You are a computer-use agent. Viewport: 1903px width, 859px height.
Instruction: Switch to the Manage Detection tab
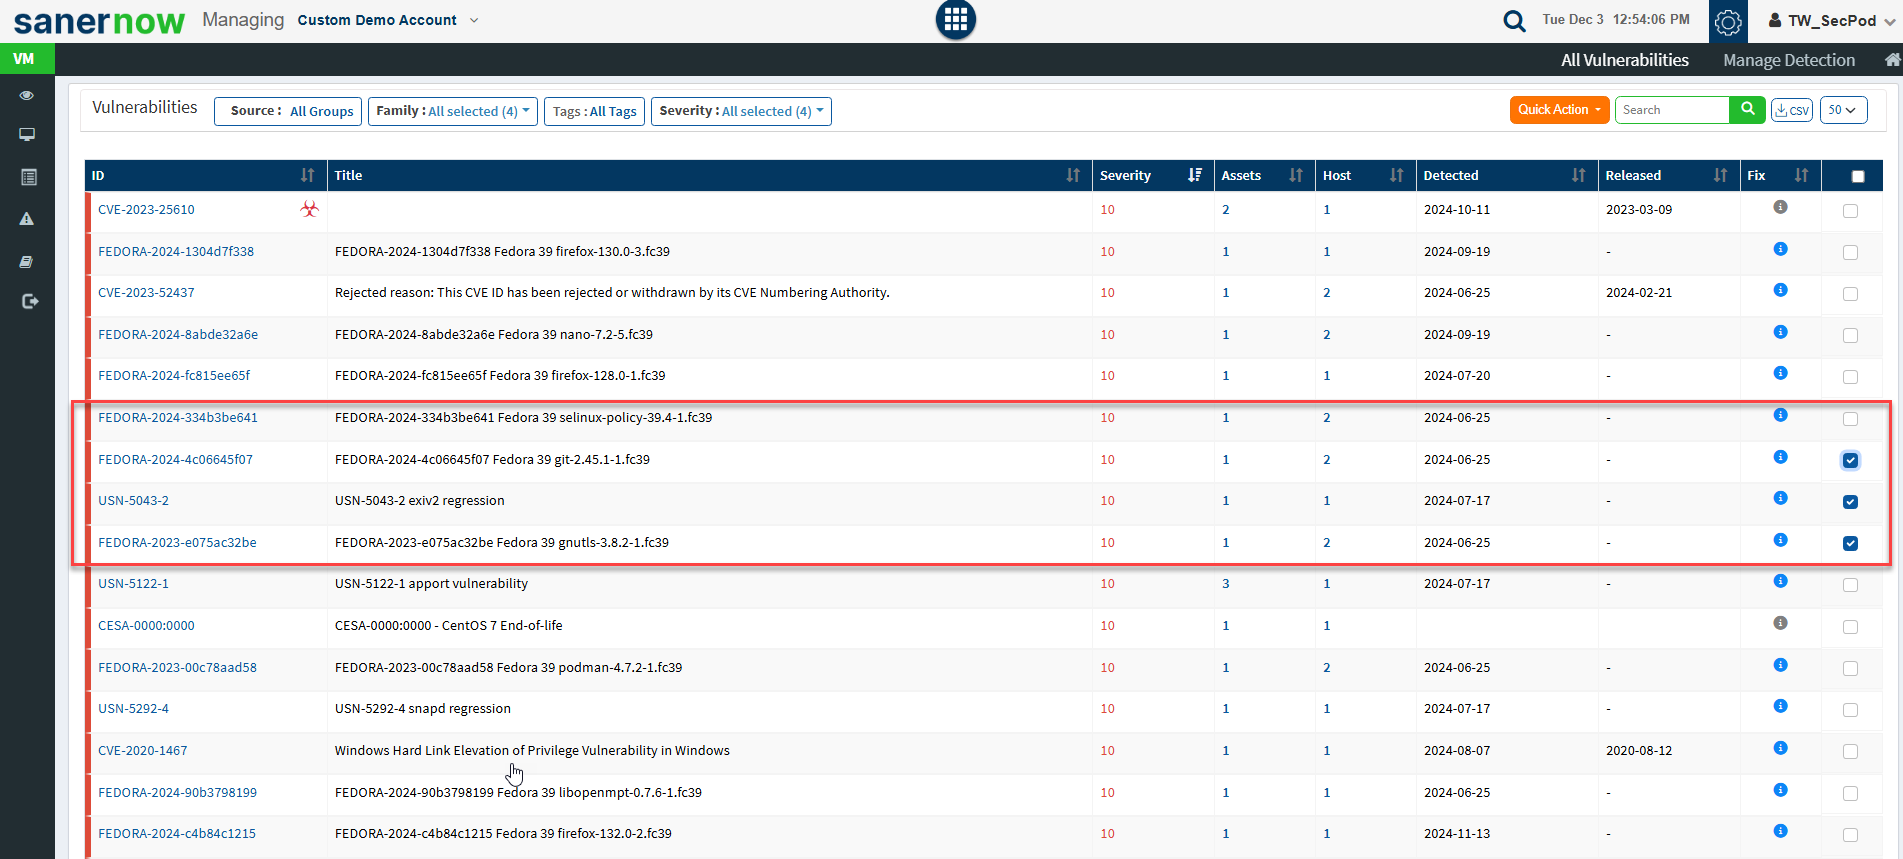[x=1788, y=60]
